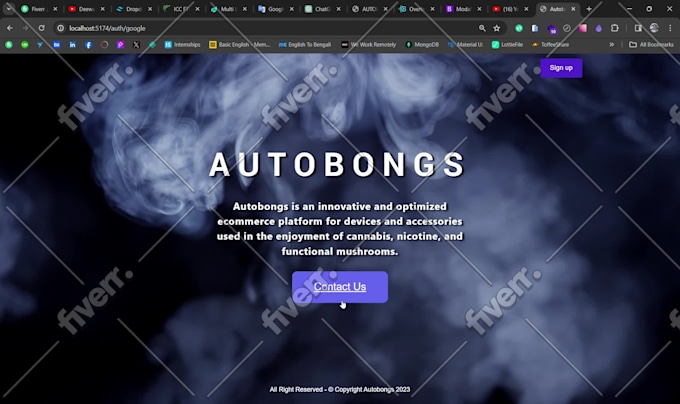Open the X (Twitter) bookmark icon

(136, 45)
